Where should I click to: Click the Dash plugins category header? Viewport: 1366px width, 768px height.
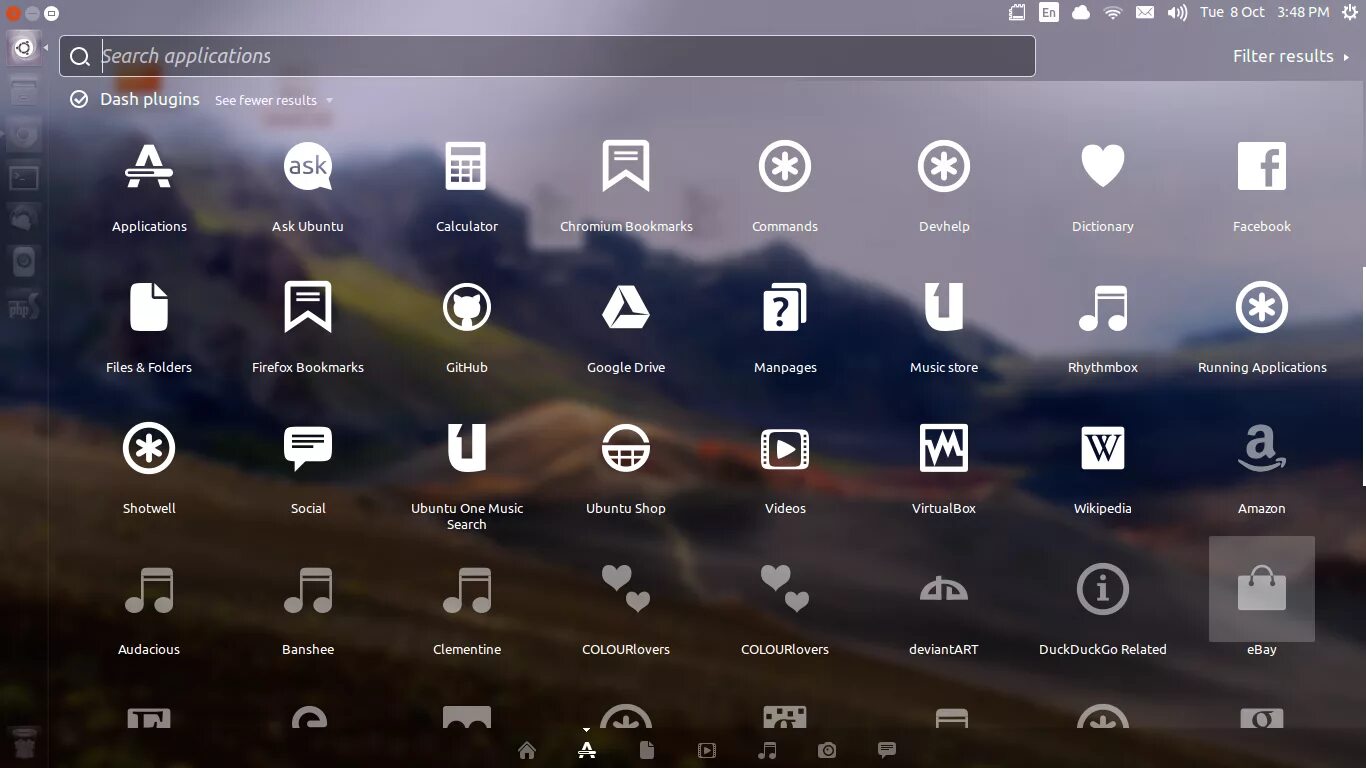coord(150,99)
